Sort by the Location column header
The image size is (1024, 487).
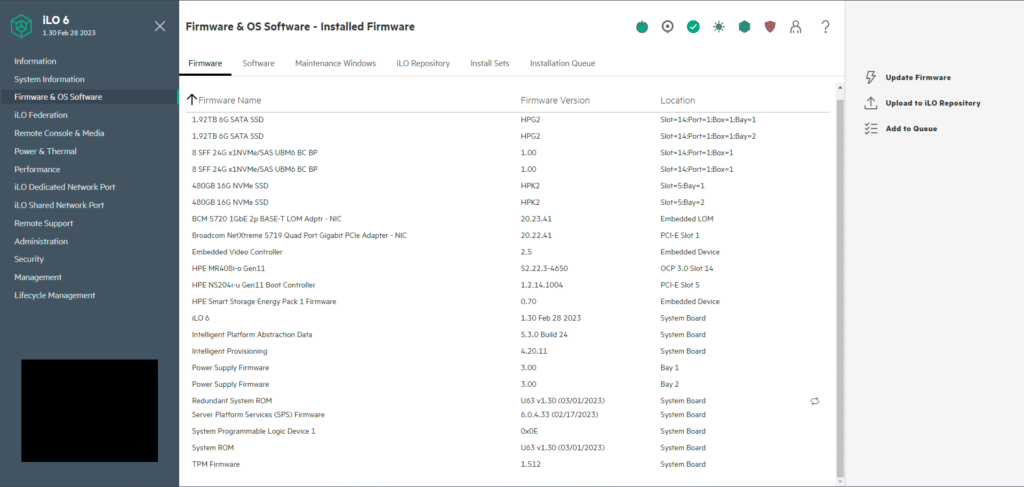pyautogui.click(x=677, y=101)
